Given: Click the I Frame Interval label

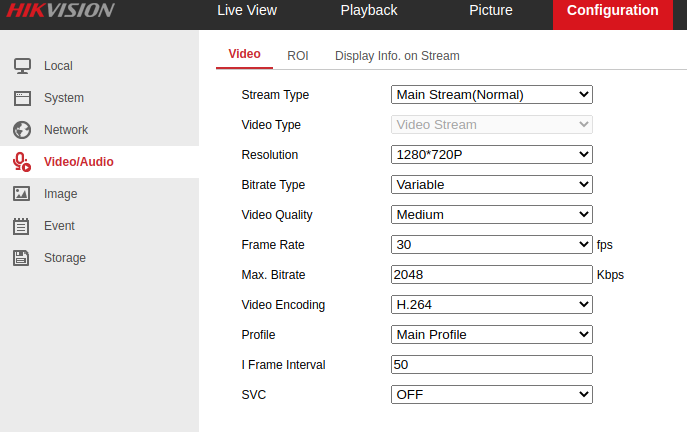Looking at the screenshot, I should (283, 365).
